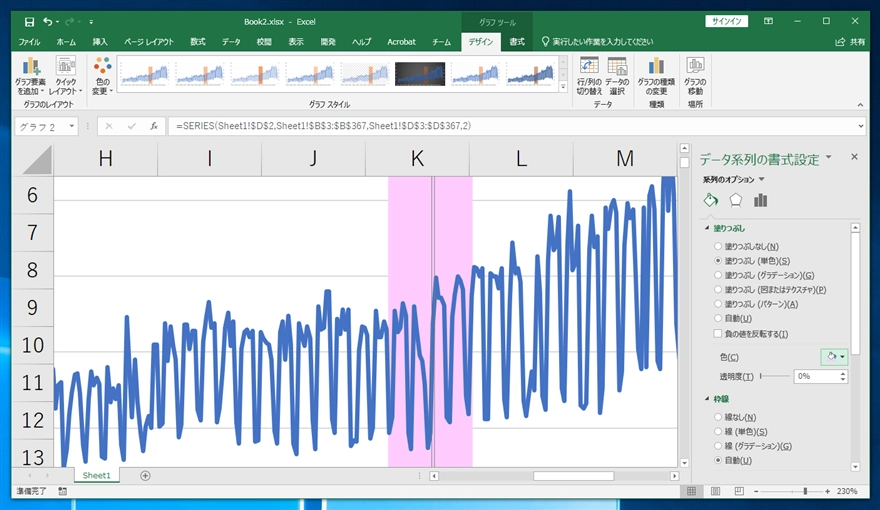Switch to the Data (データ) tab
Viewport: 880px width, 510px height.
click(231, 42)
